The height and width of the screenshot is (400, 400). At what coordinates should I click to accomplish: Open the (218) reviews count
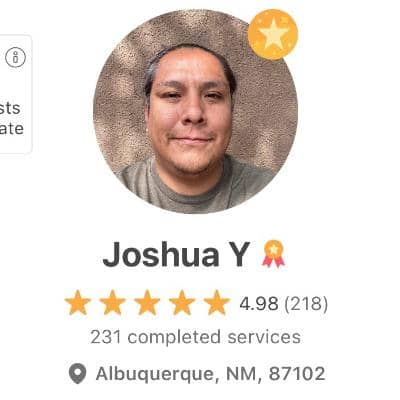point(306,304)
